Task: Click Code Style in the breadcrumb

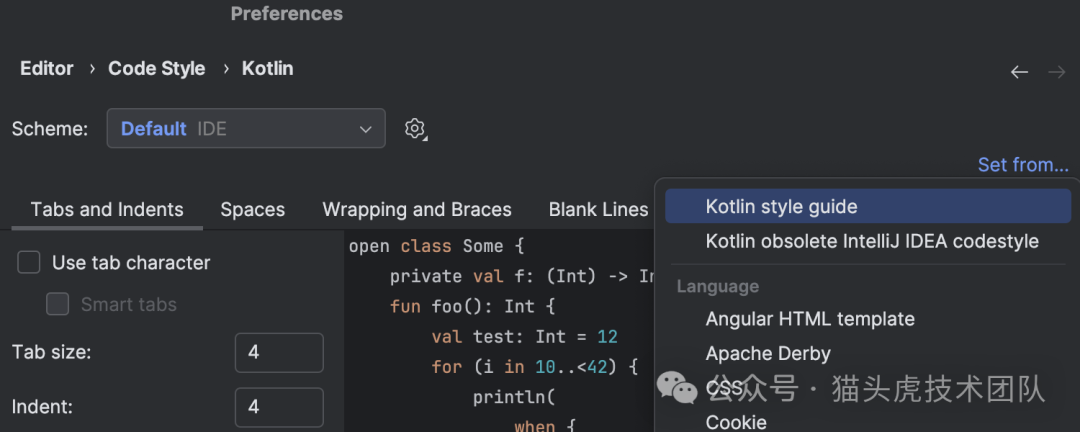Action: pyautogui.click(x=156, y=69)
